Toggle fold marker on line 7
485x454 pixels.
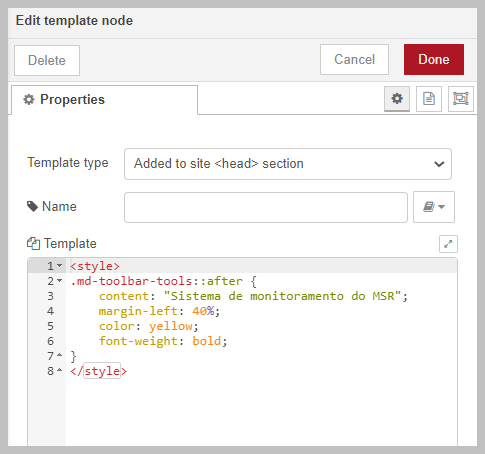pos(59,355)
